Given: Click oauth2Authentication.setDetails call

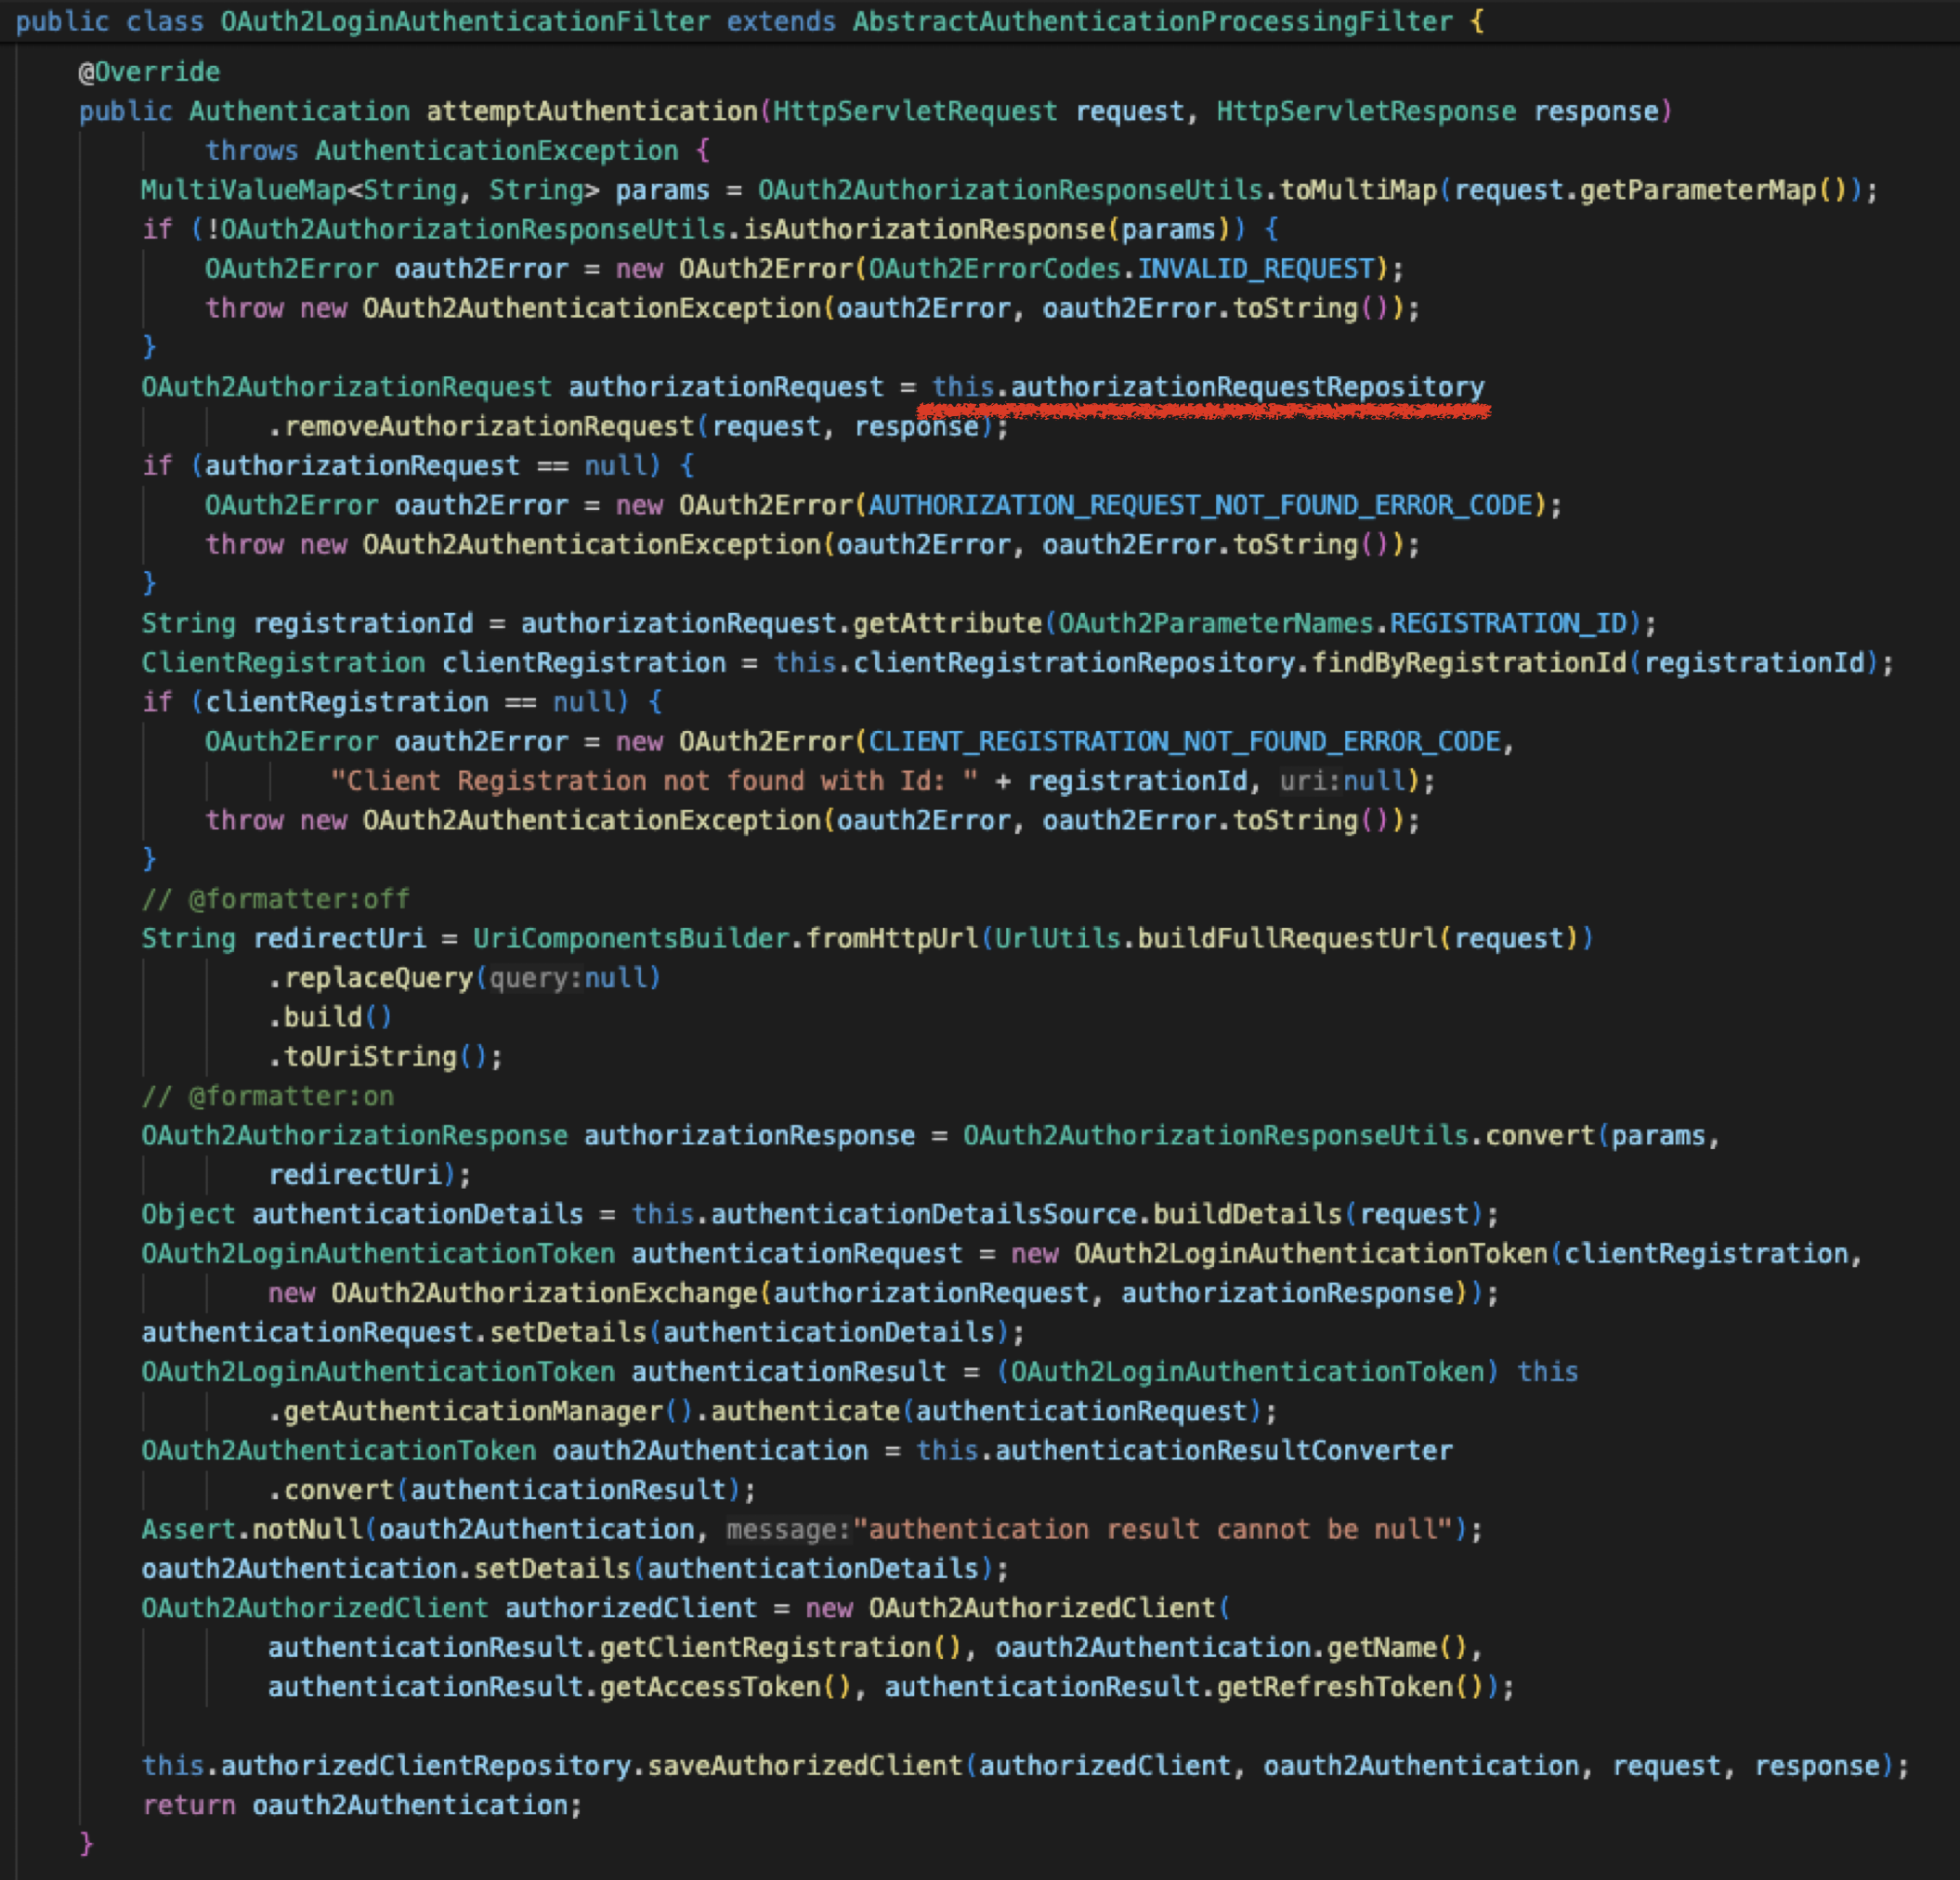Looking at the screenshot, I should tap(386, 1569).
